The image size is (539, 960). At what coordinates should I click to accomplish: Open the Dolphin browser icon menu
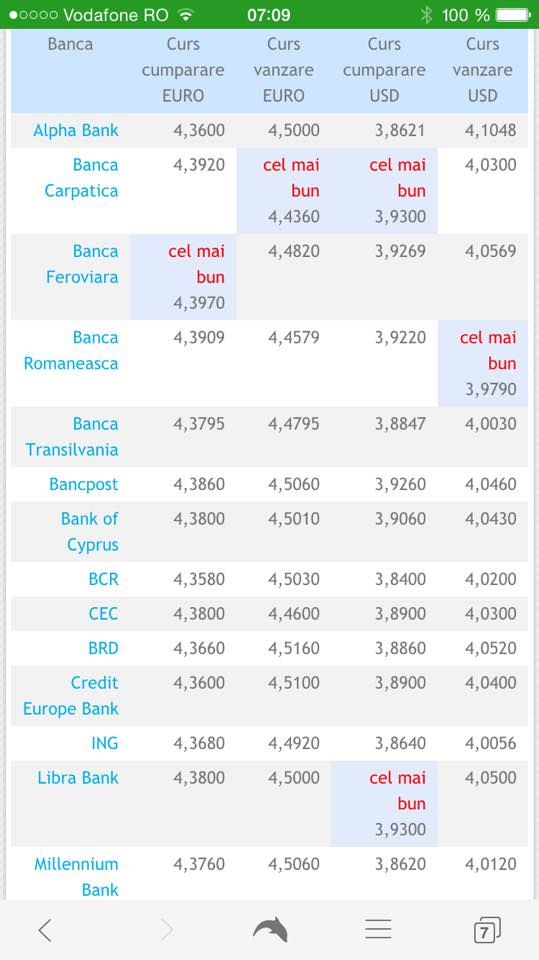(x=270, y=931)
